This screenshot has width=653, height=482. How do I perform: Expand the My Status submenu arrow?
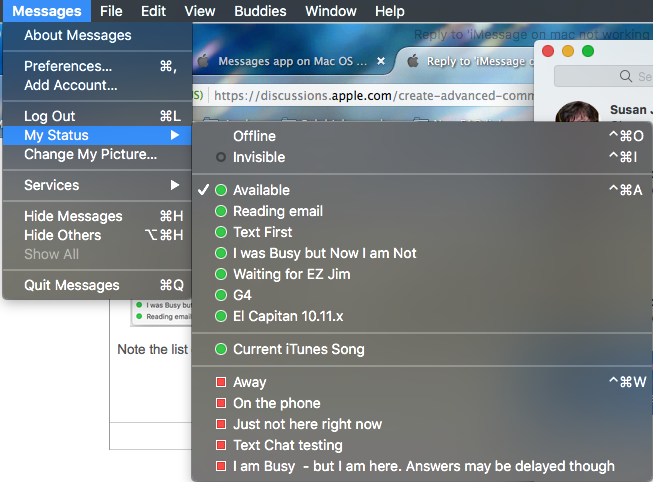pos(175,135)
